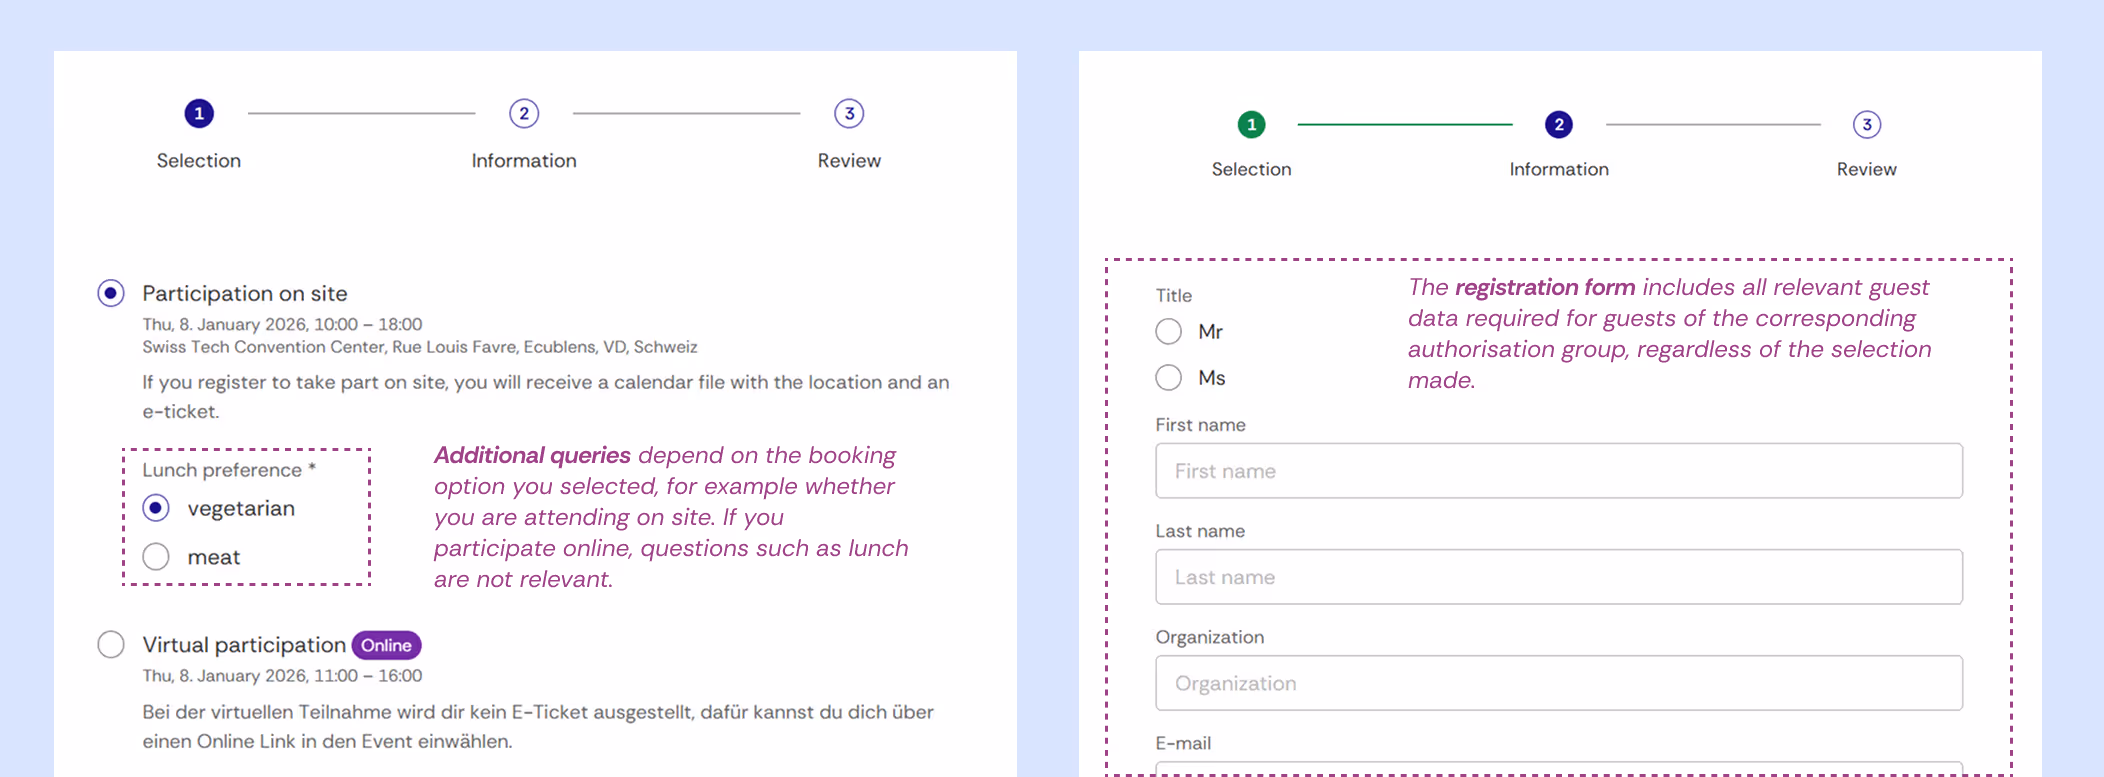The image size is (2104, 777).
Task: Click step 3 circle in right panel
Action: (1866, 124)
